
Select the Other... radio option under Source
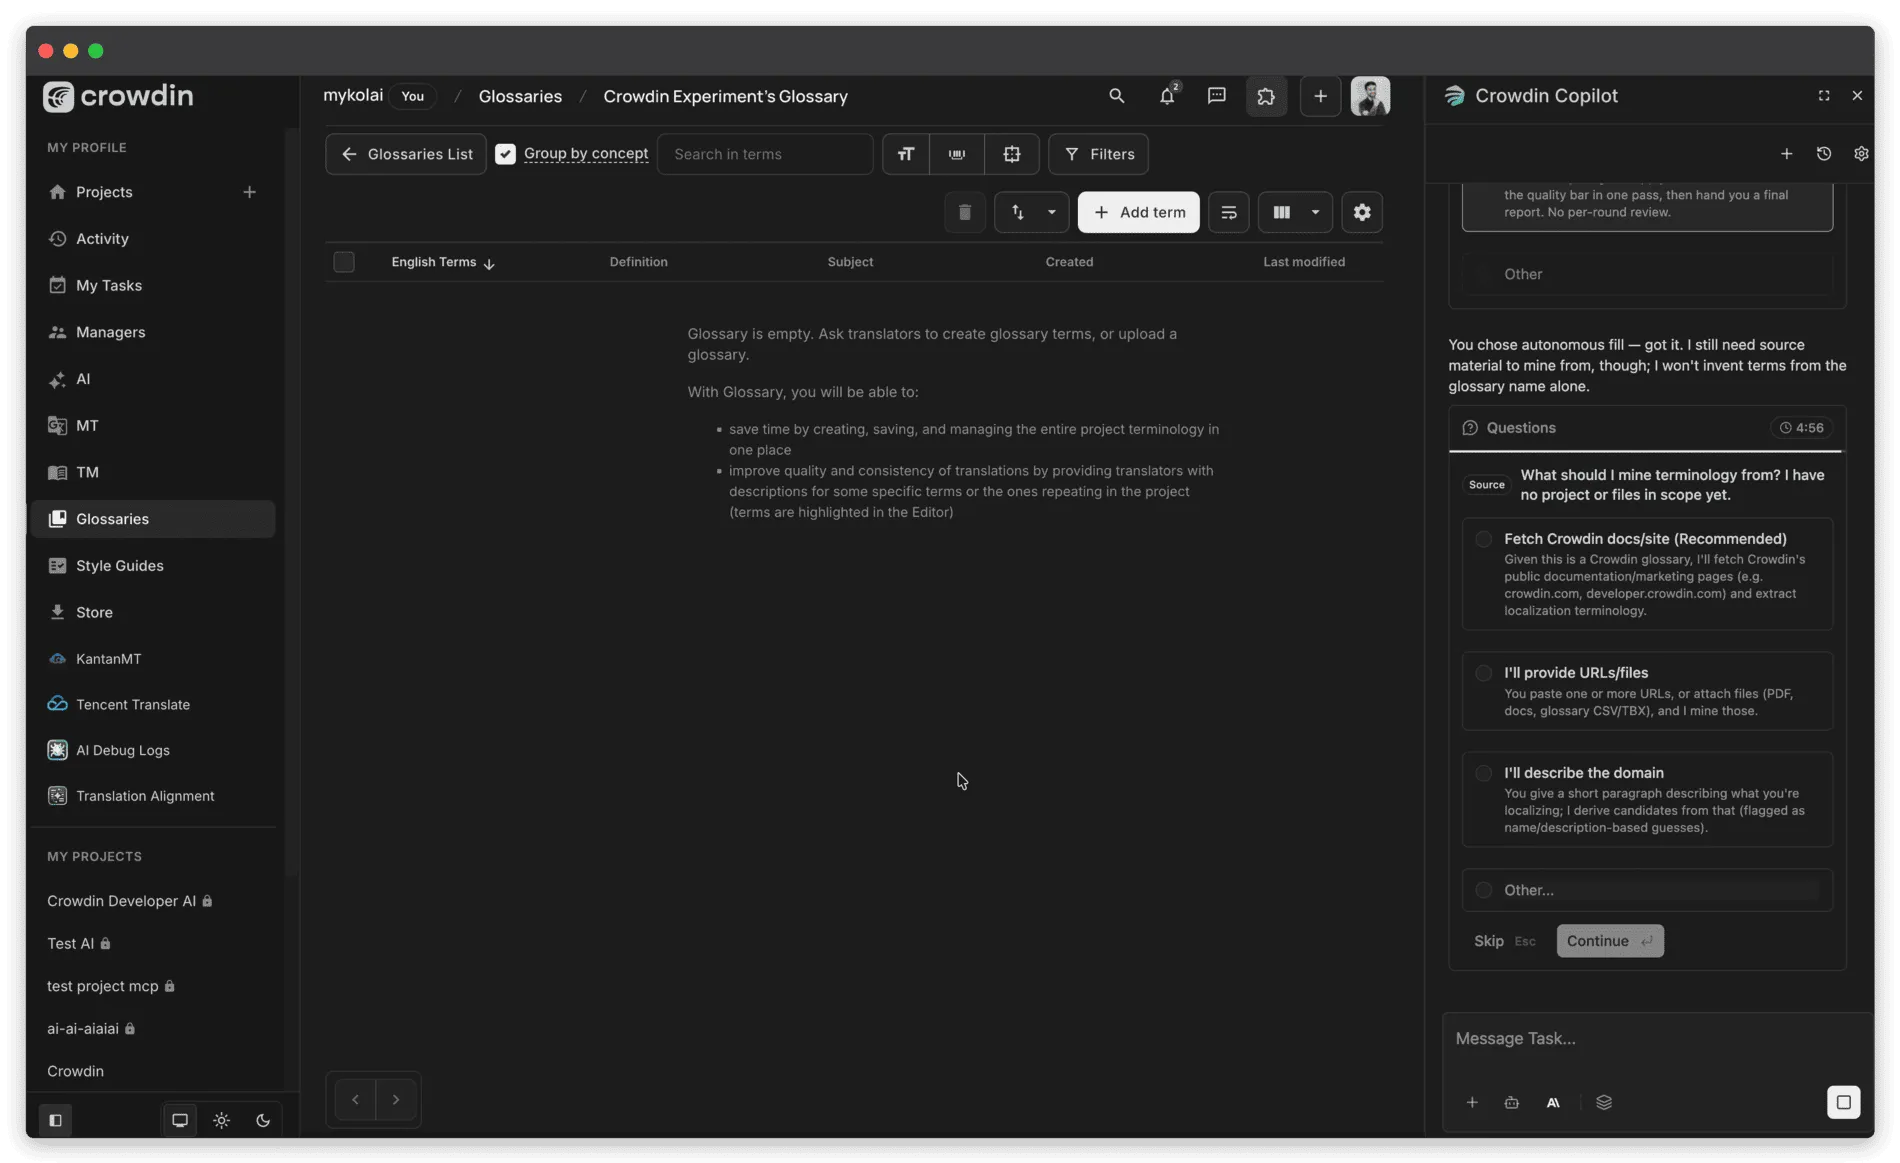coord(1484,890)
